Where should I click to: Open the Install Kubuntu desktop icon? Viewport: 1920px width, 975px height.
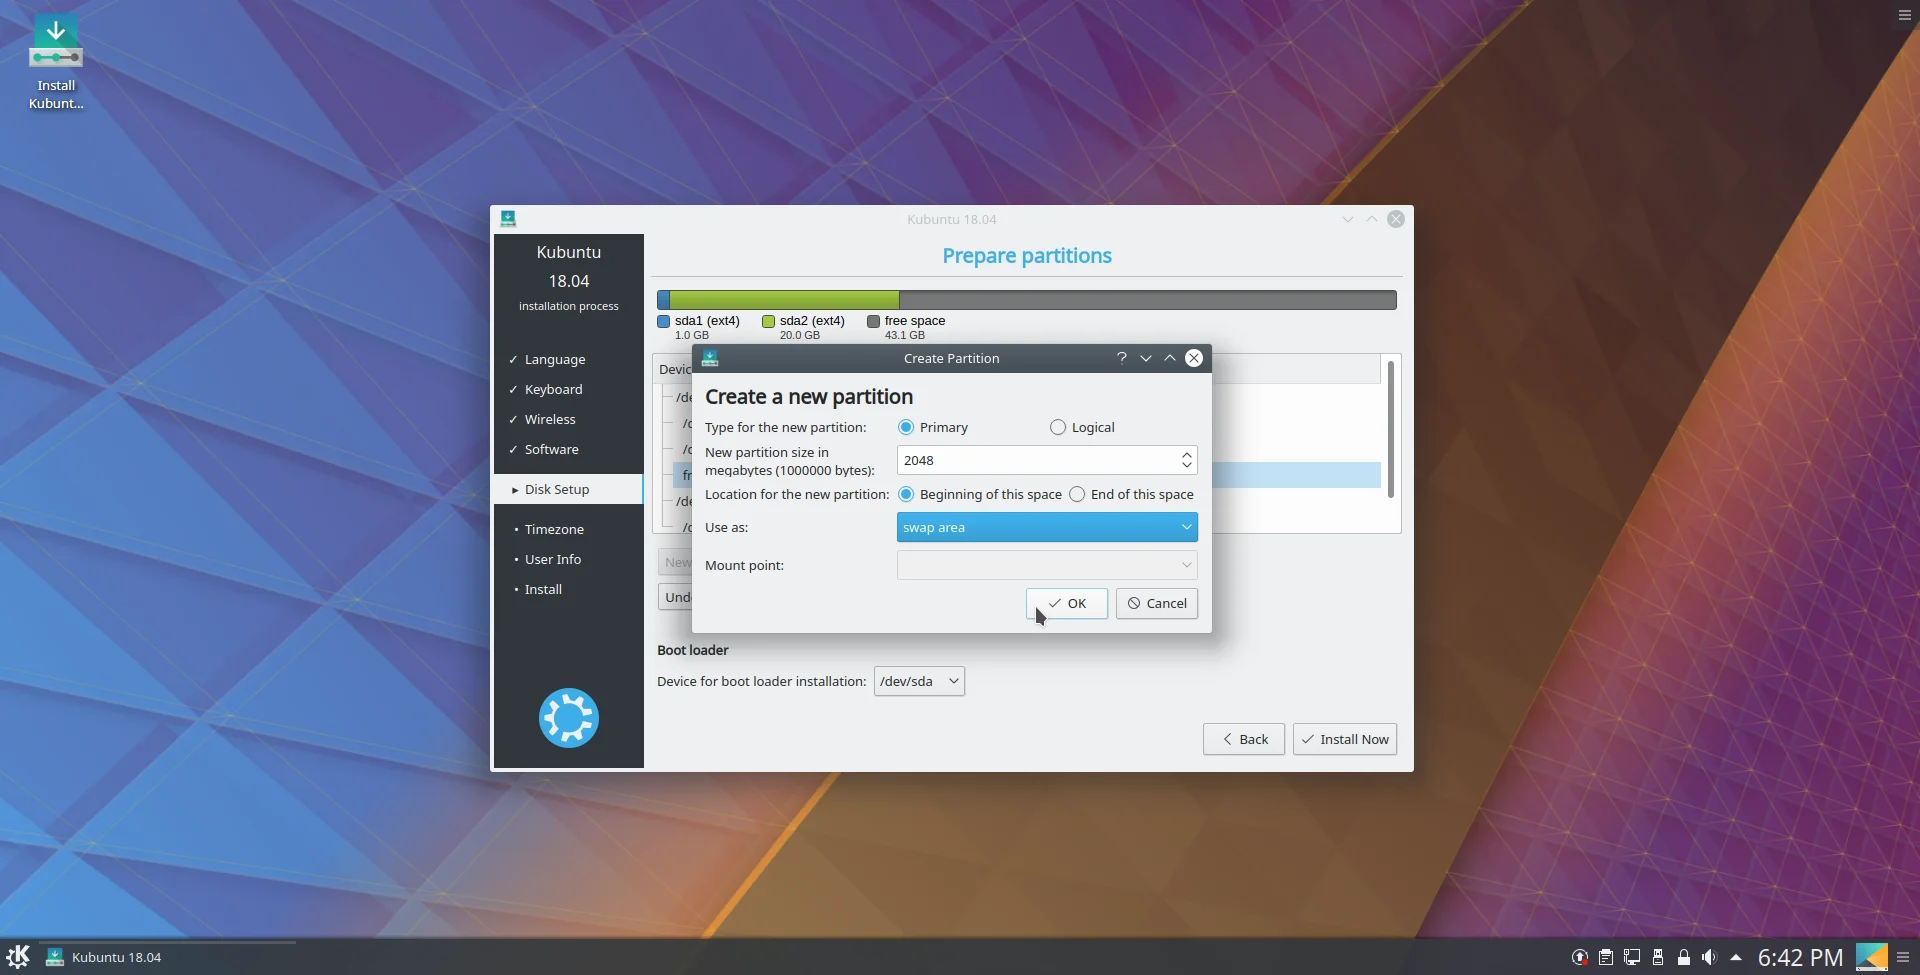click(x=56, y=62)
